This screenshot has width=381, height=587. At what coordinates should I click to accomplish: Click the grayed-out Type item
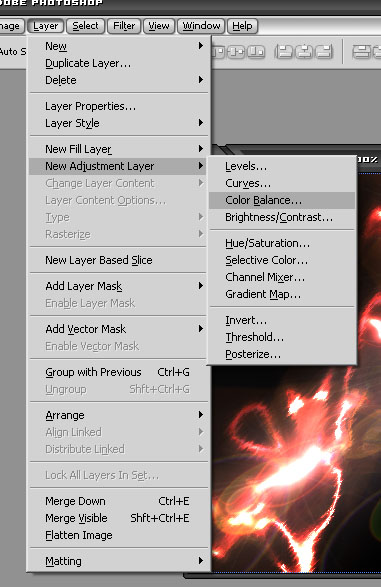(118, 218)
